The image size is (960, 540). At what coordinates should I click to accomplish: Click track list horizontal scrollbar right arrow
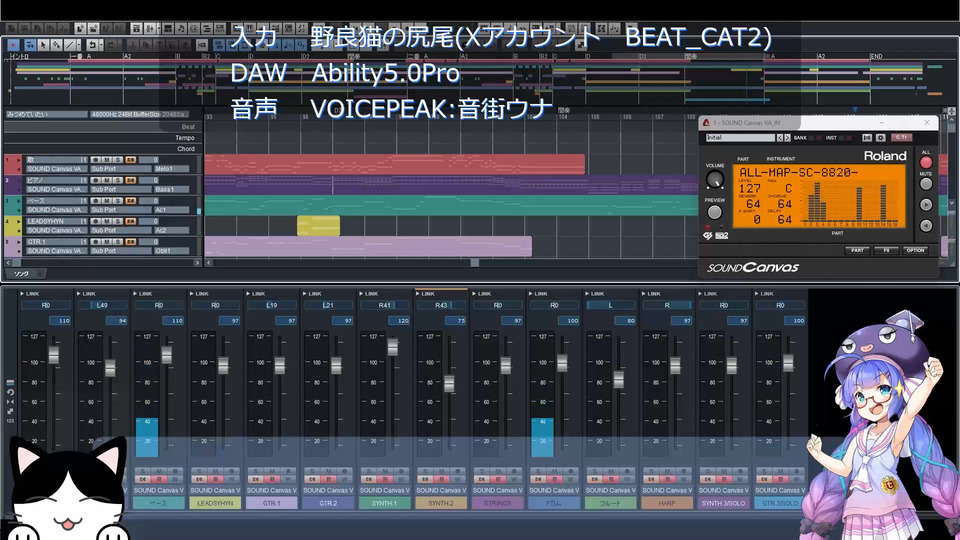point(197,263)
